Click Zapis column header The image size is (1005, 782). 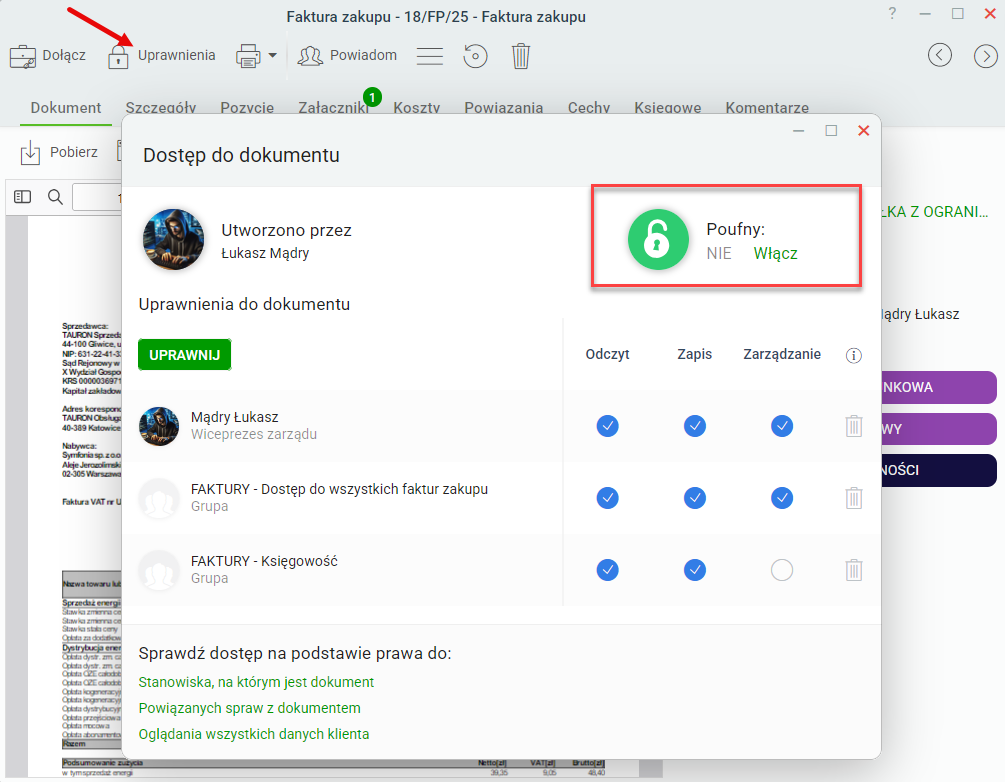point(695,354)
